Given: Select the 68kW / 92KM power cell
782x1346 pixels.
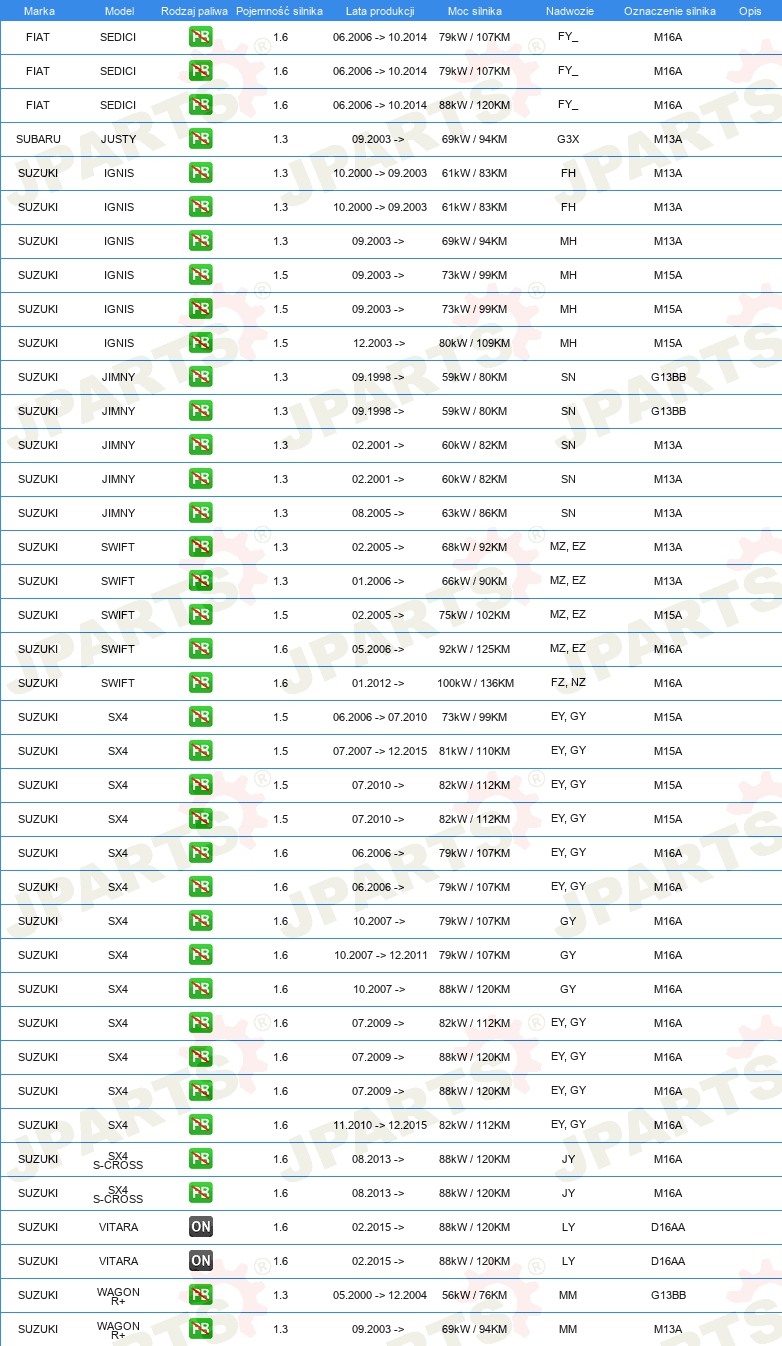Looking at the screenshot, I should (475, 547).
